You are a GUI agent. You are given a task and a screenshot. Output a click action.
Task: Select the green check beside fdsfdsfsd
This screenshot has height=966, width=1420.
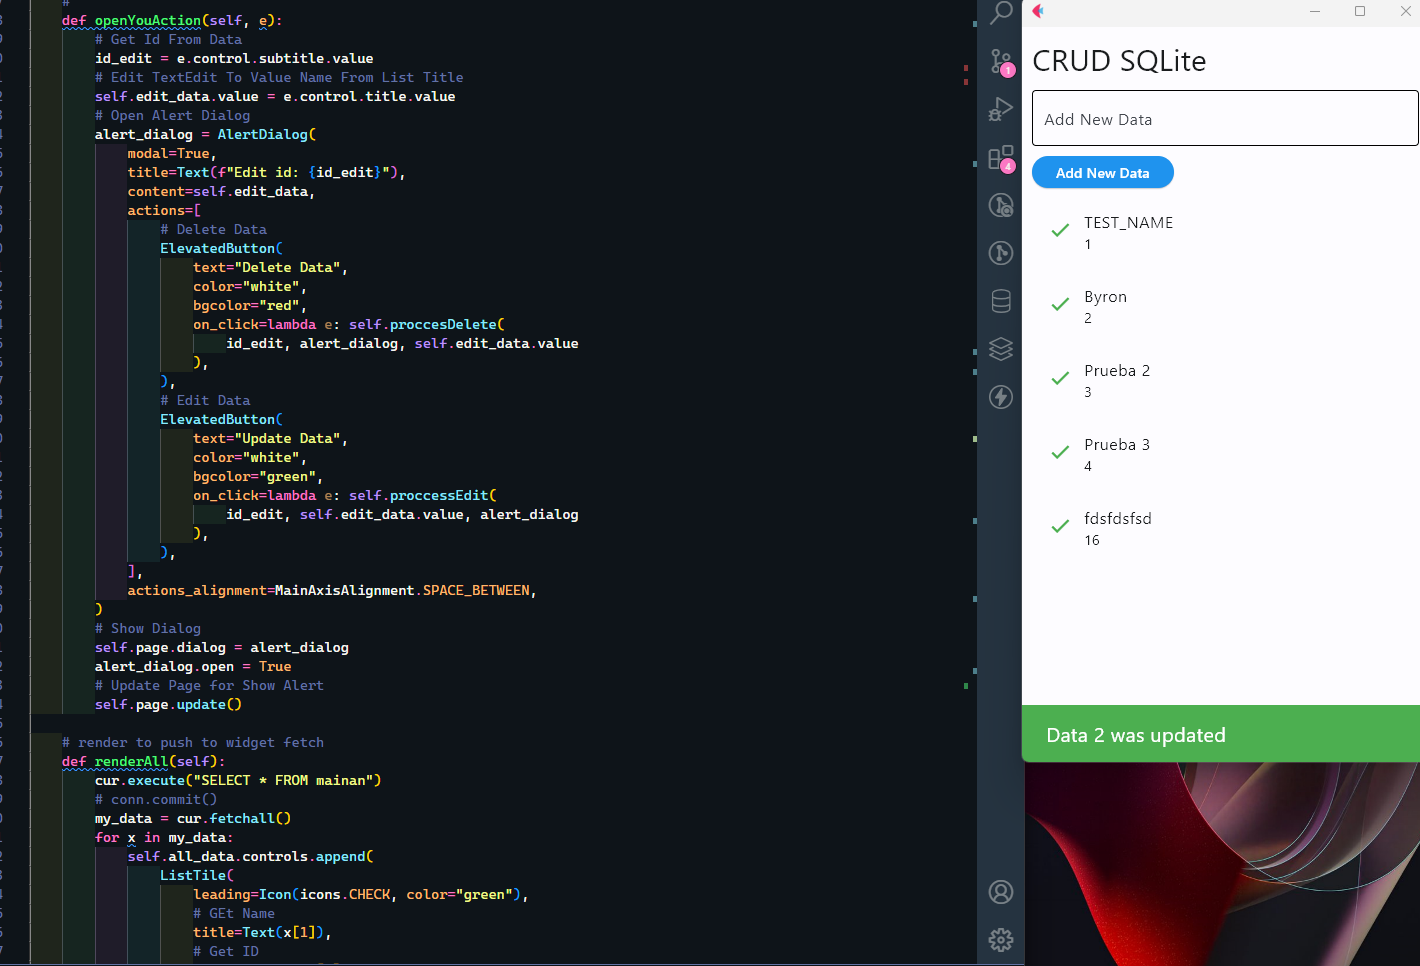pos(1060,527)
